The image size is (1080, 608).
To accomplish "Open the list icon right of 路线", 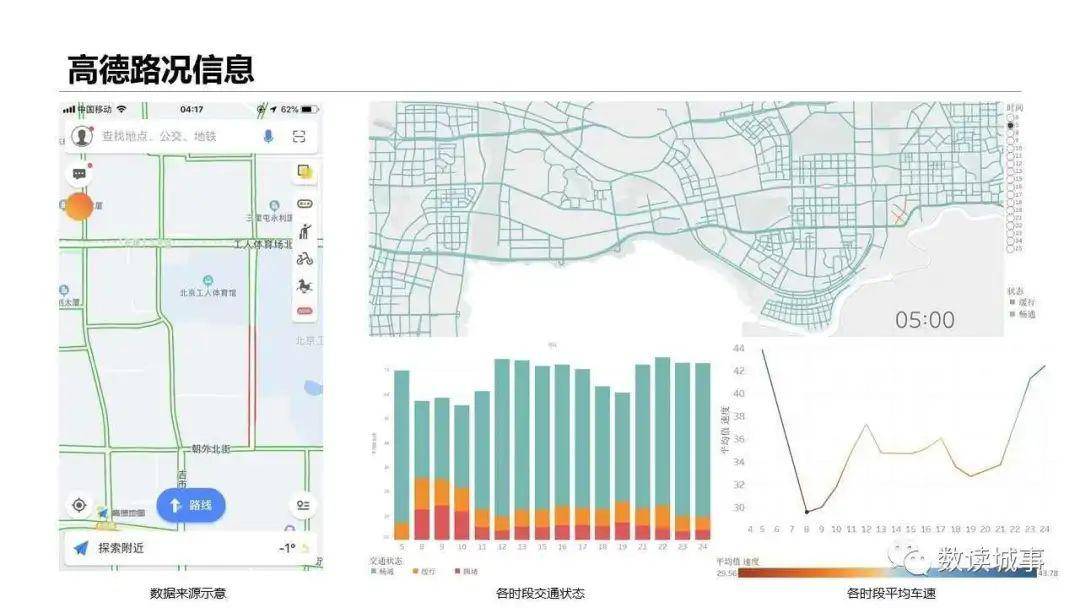I will tap(303, 505).
